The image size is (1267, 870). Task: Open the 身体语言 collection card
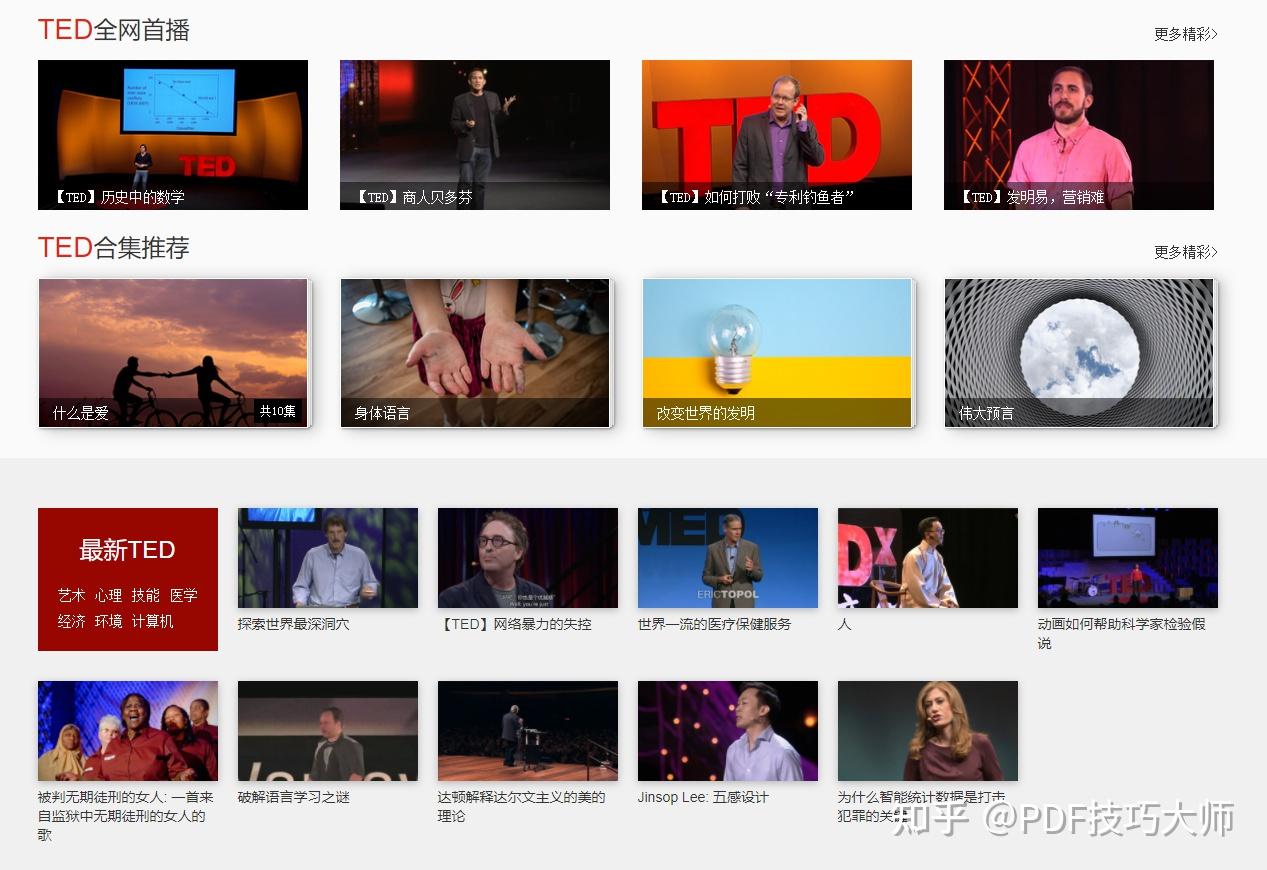(x=475, y=353)
